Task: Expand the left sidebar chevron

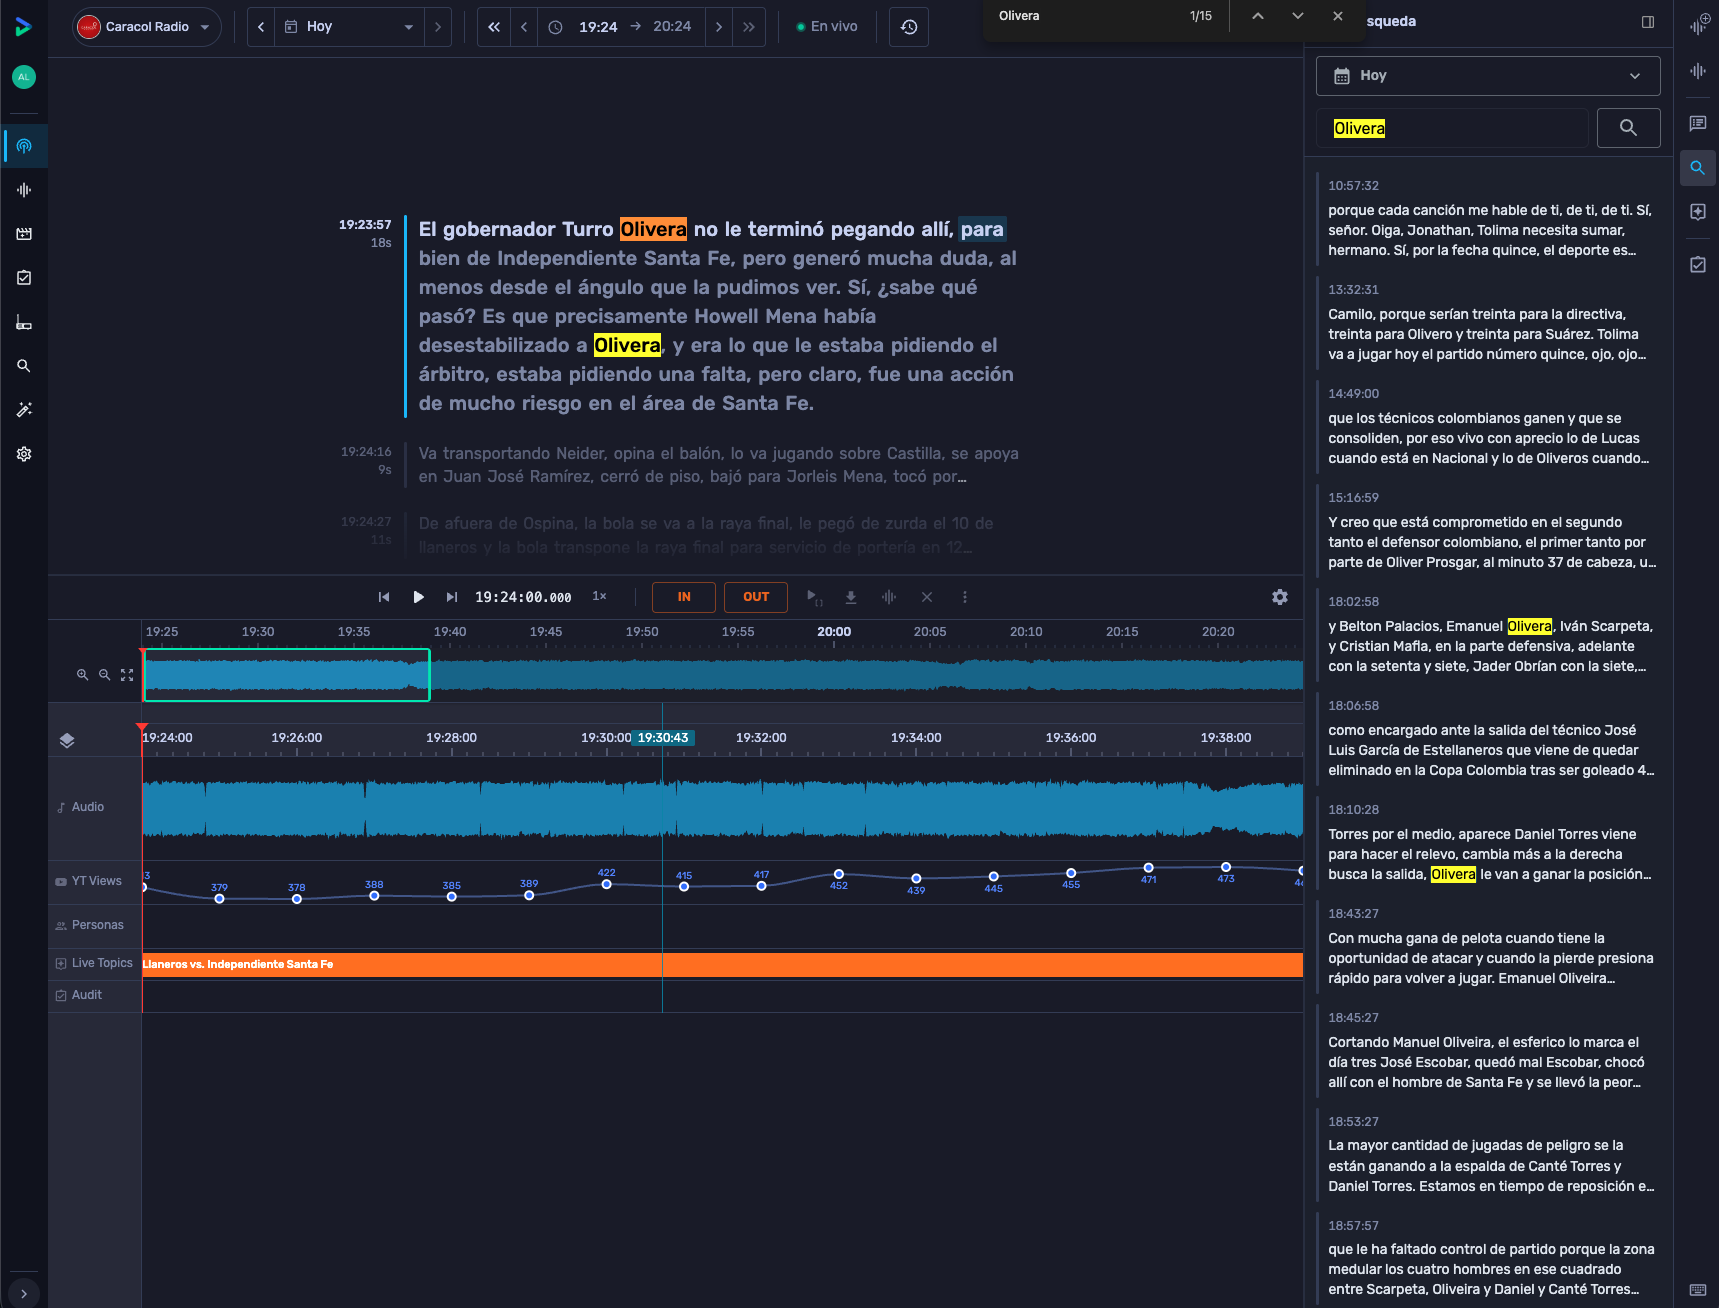Action: (x=24, y=1293)
